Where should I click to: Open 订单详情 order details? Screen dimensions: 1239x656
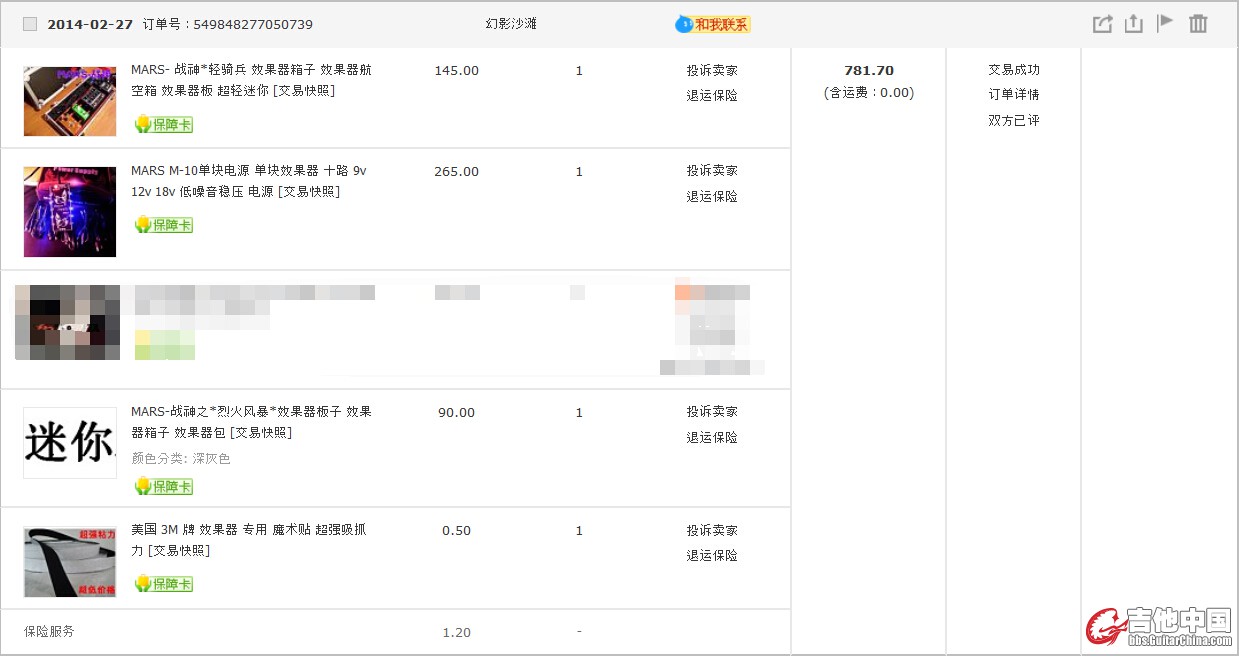[x=1014, y=95]
